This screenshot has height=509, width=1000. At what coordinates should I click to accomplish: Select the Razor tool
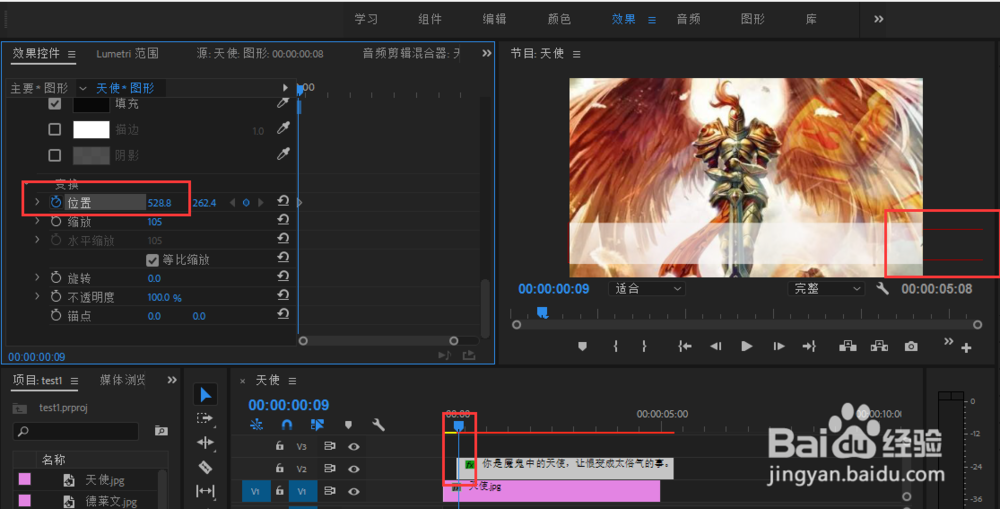[205, 467]
